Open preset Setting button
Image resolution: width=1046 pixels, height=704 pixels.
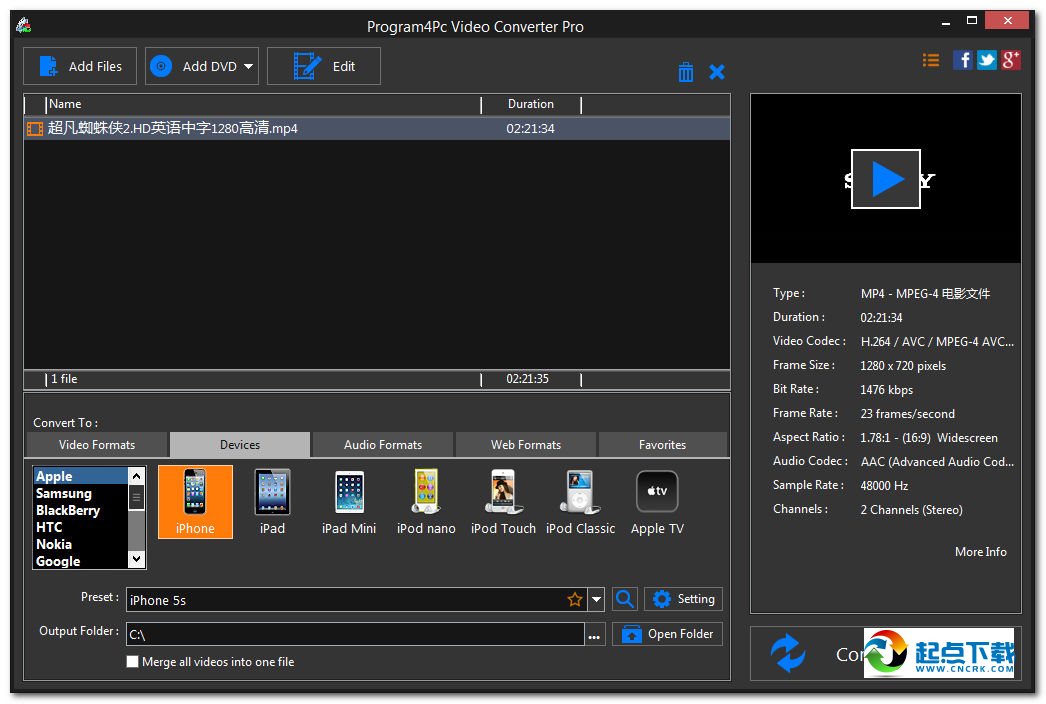coord(683,599)
